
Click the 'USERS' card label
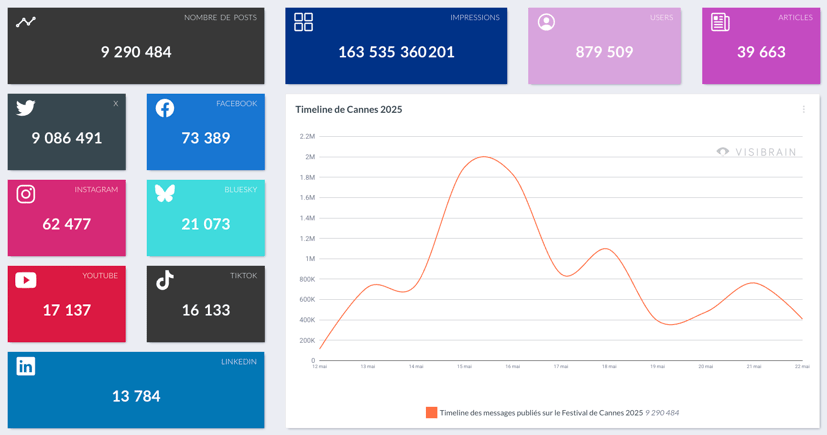(661, 17)
